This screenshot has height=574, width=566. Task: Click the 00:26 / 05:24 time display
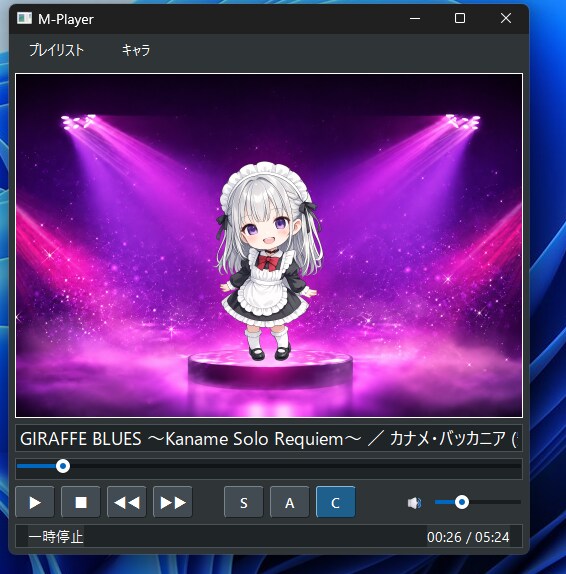coord(468,537)
